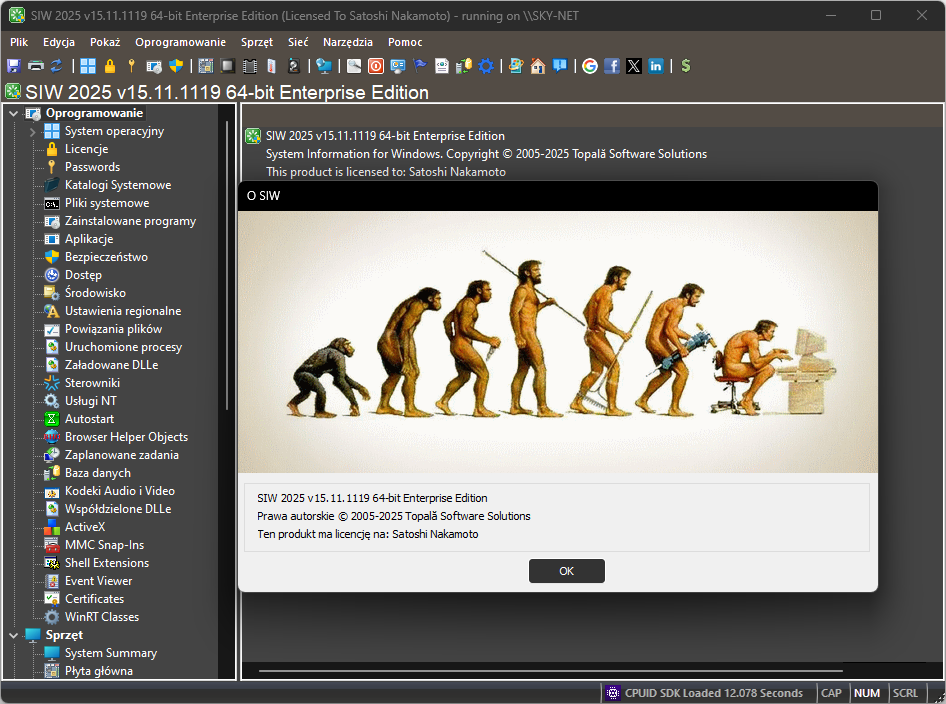Click the tree panel vertical scrollbar
946x704 pixels.
click(x=227, y=265)
